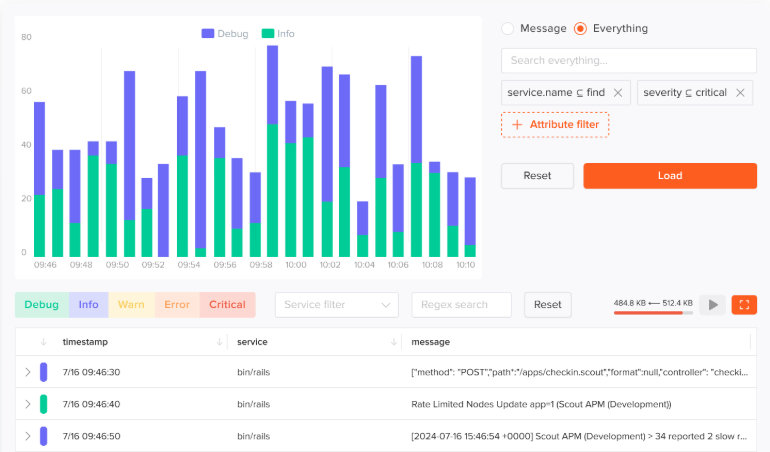Open the Service filter dropdown
Image resolution: width=770 pixels, height=452 pixels.
337,305
